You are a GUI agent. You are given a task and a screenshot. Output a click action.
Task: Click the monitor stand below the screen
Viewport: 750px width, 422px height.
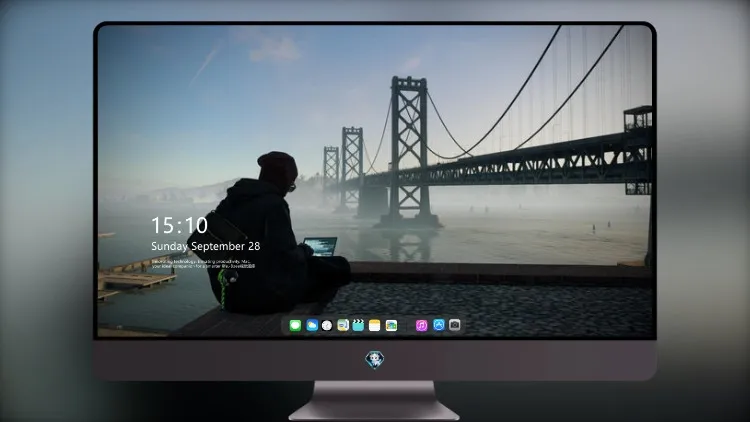point(374,401)
